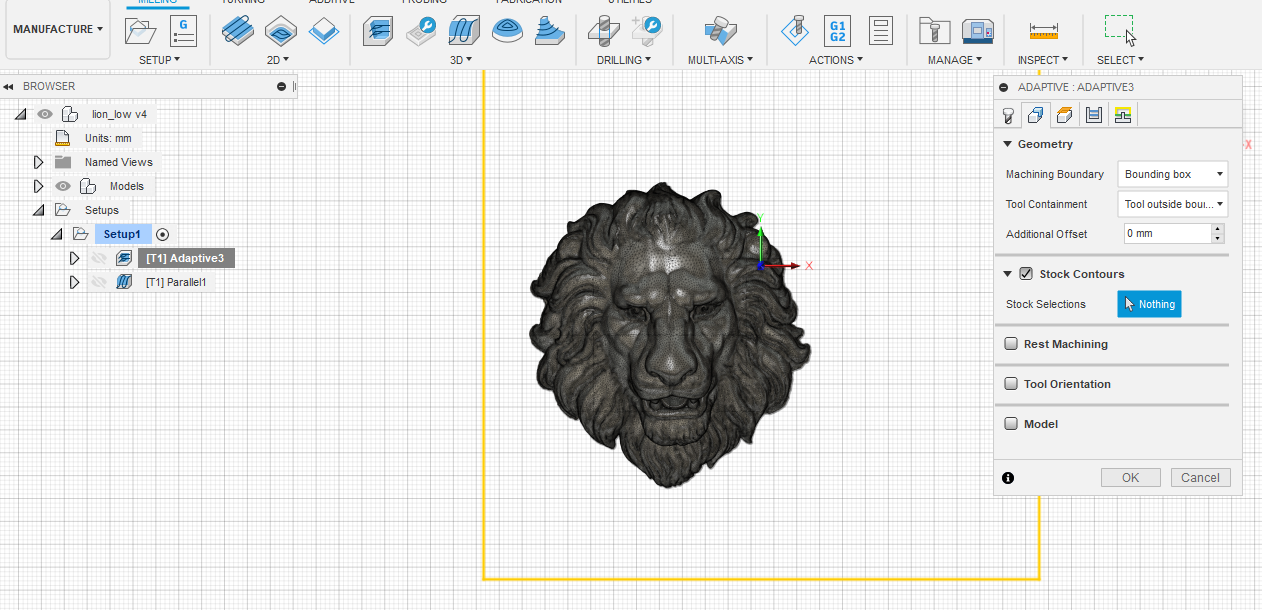Screen dimensions: 1262x610
Task: Select the 2D Adaptive Clearing tool icon
Action: pos(237,32)
